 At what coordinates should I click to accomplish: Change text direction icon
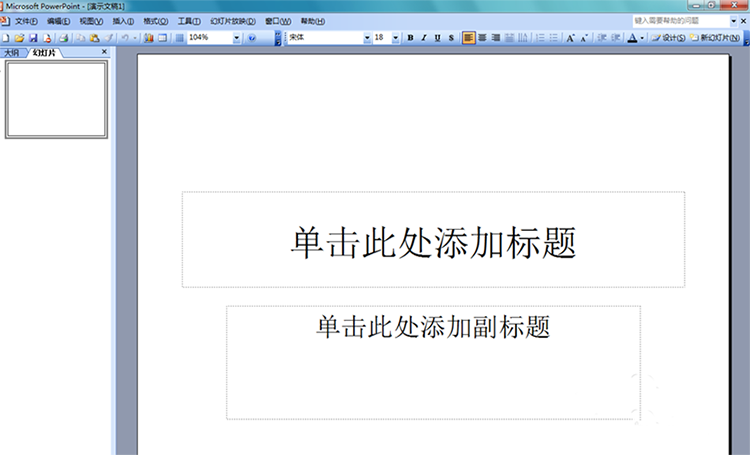click(x=523, y=38)
